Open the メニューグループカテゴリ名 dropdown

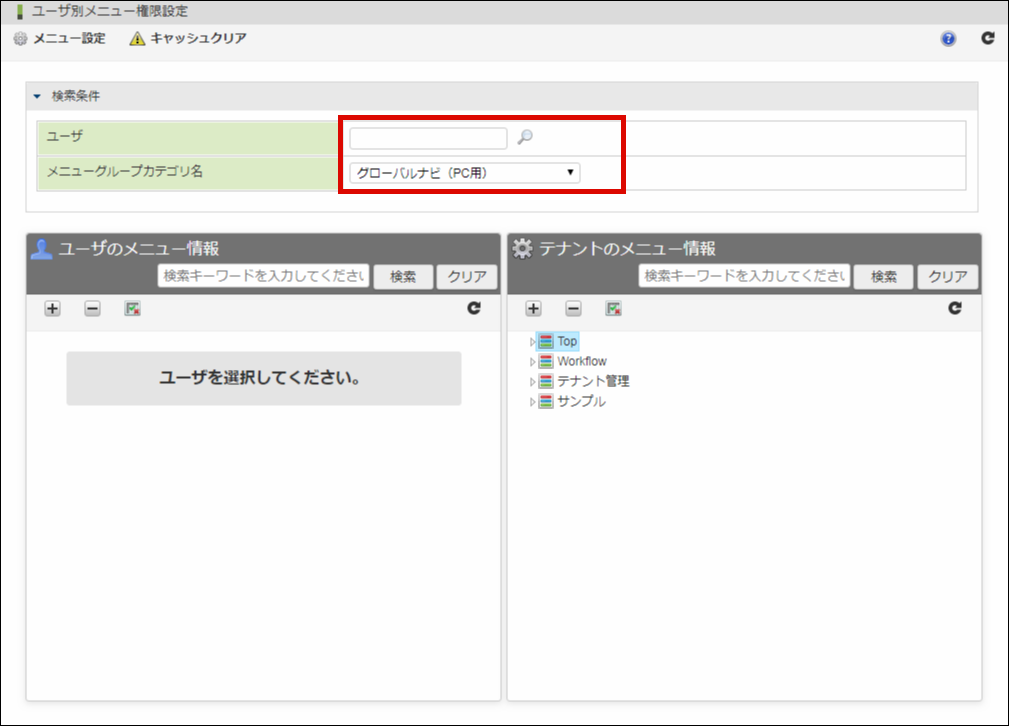click(x=465, y=171)
